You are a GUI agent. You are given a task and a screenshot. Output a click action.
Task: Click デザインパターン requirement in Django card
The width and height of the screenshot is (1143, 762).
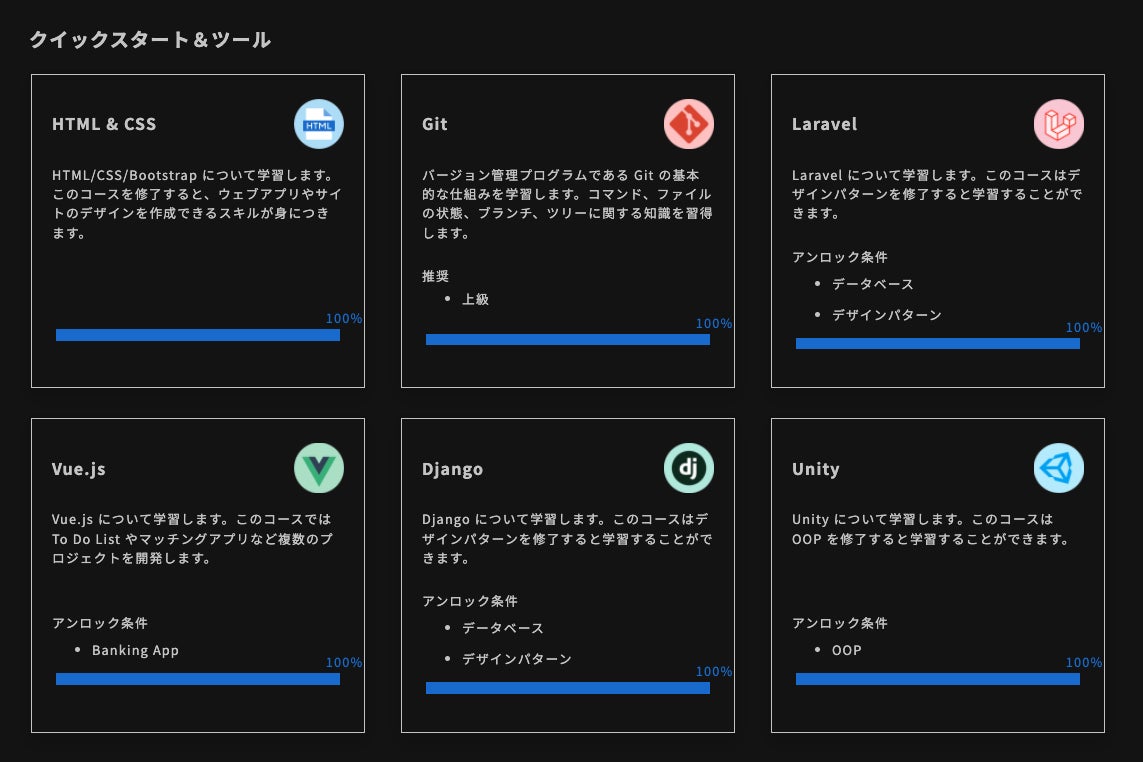coord(517,660)
